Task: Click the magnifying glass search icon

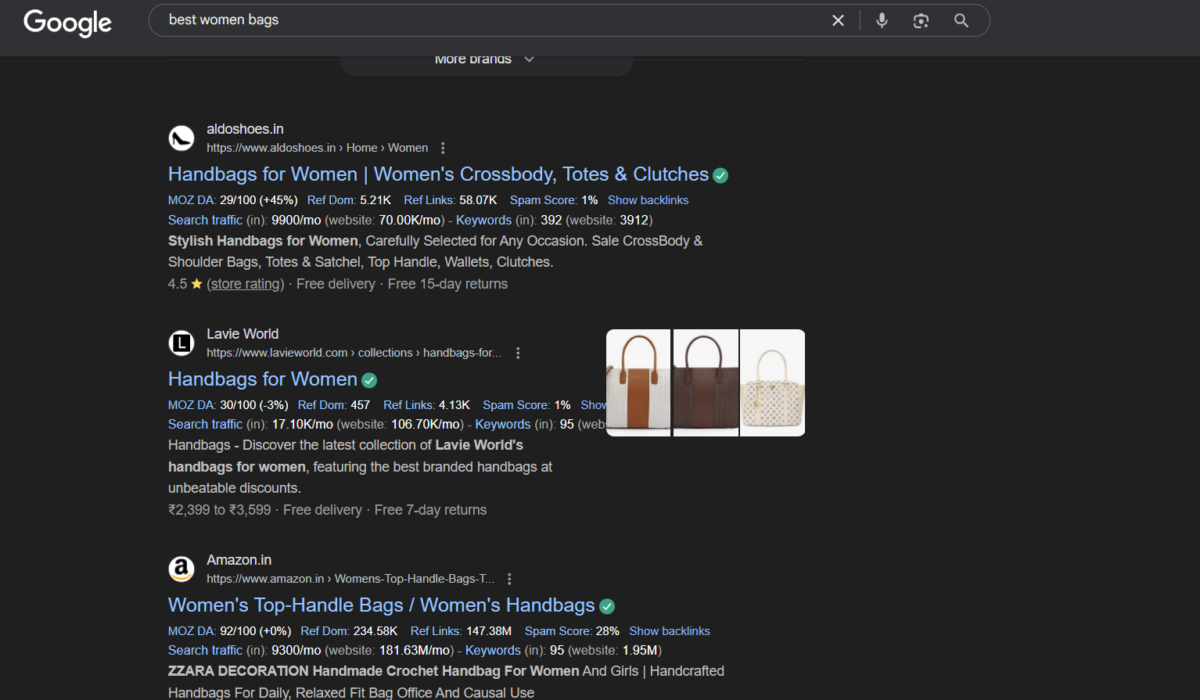Action: tap(961, 20)
